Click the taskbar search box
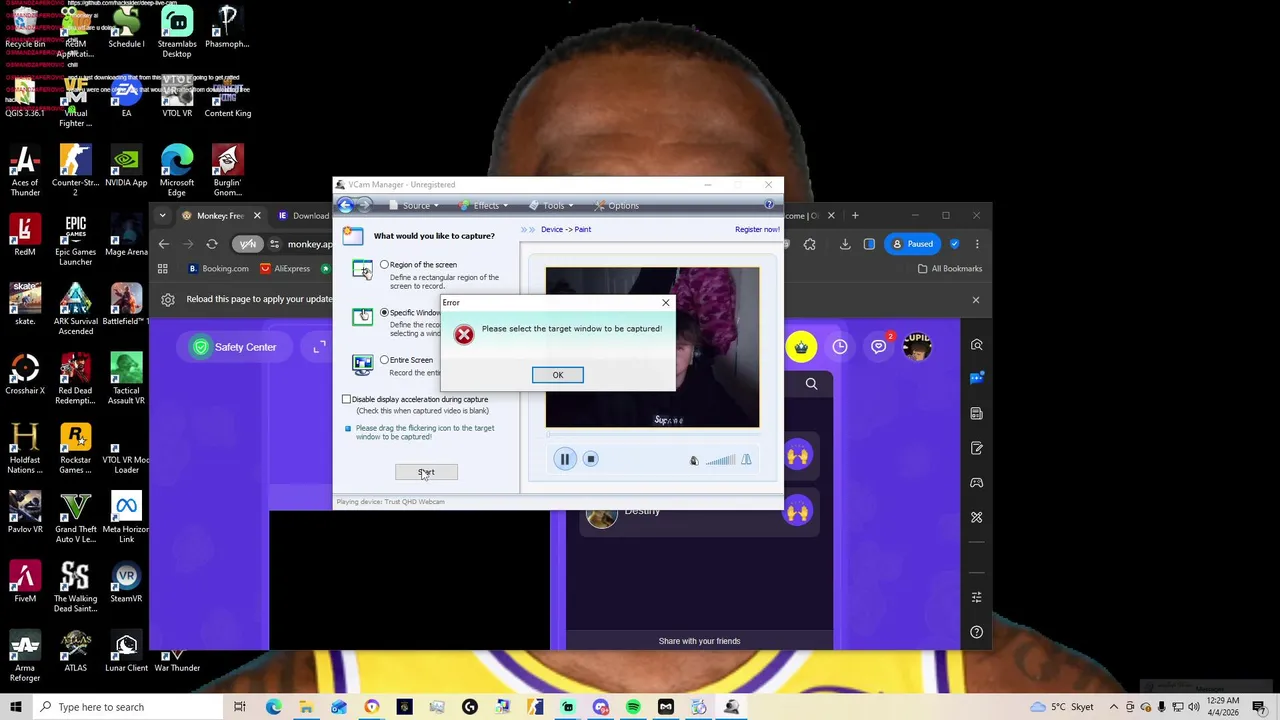1280x720 pixels. 127,707
